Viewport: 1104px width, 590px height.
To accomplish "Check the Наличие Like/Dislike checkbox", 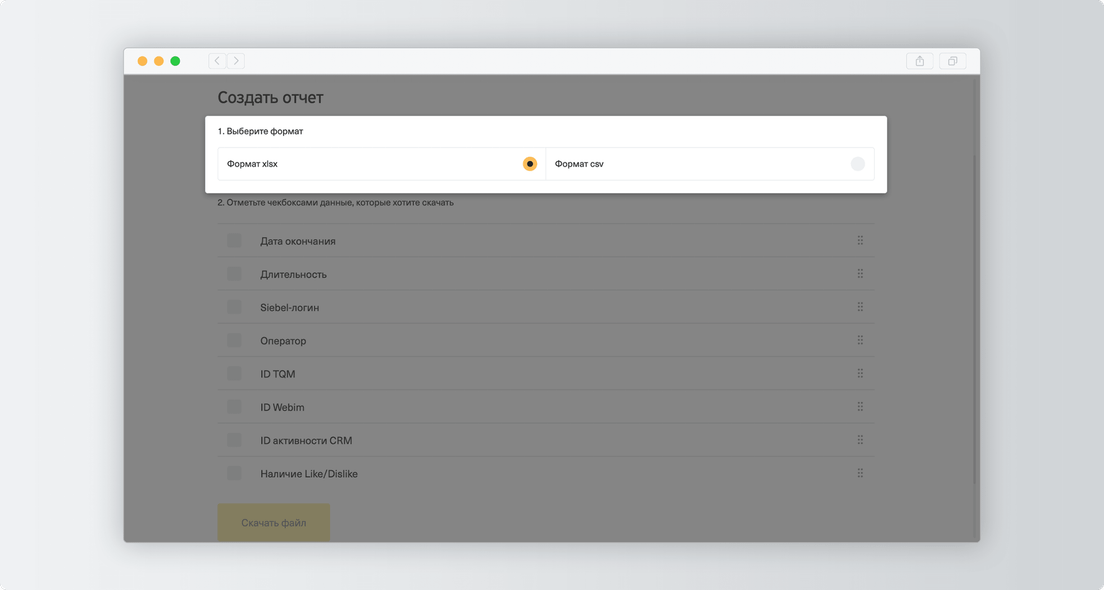I will pyautogui.click(x=234, y=473).
